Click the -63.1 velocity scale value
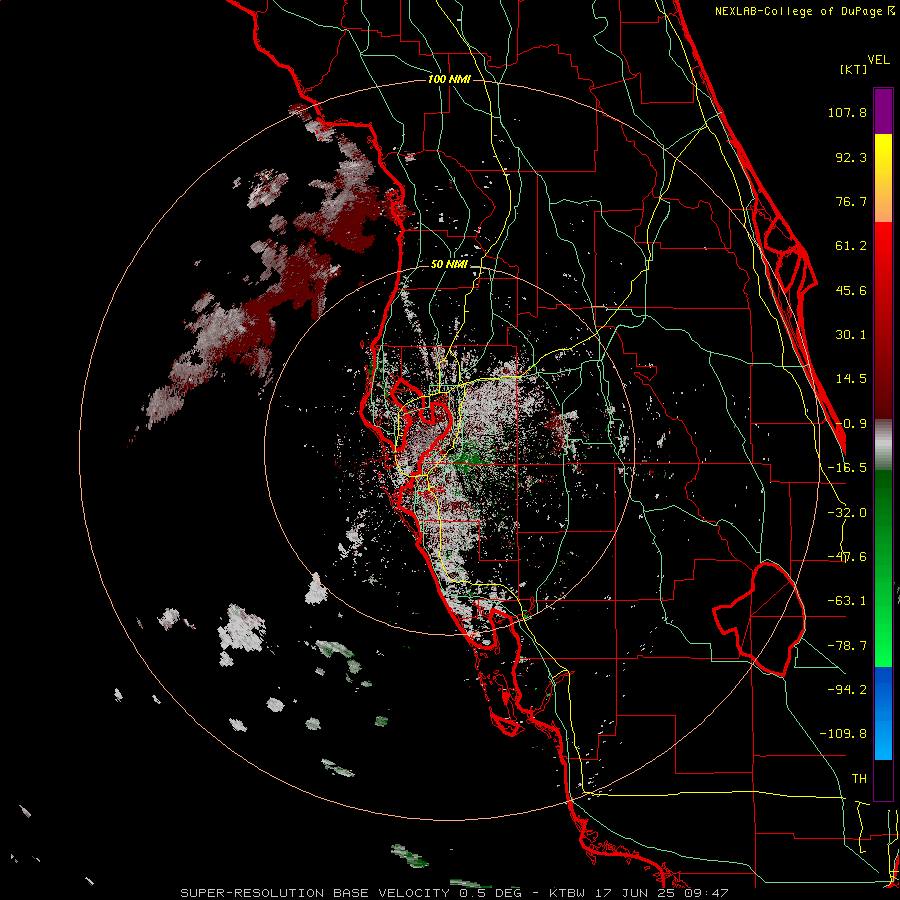This screenshot has width=900, height=900. pyautogui.click(x=847, y=601)
